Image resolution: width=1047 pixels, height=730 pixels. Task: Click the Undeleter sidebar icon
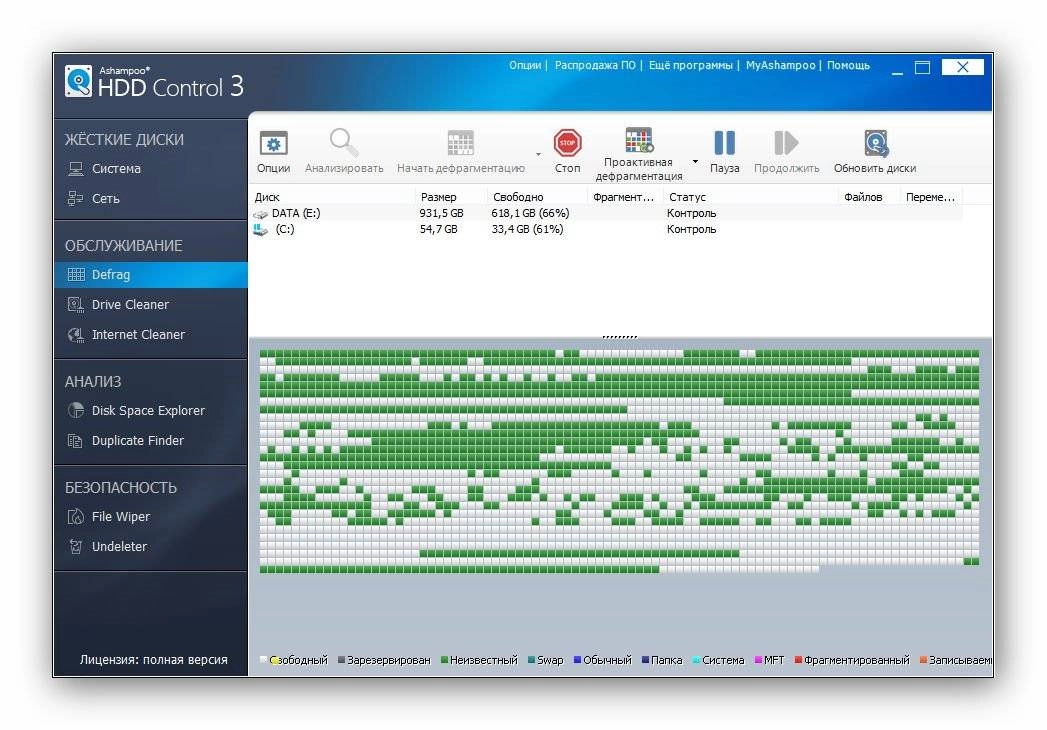point(75,546)
